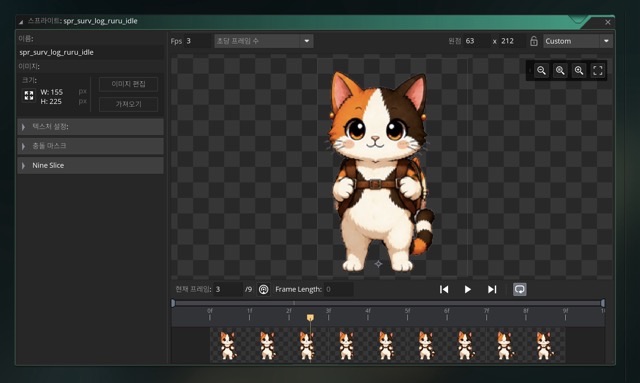Screen dimensions: 640x383
Task: Select the sixth frame thumbnail at 5f
Action: 428,345
